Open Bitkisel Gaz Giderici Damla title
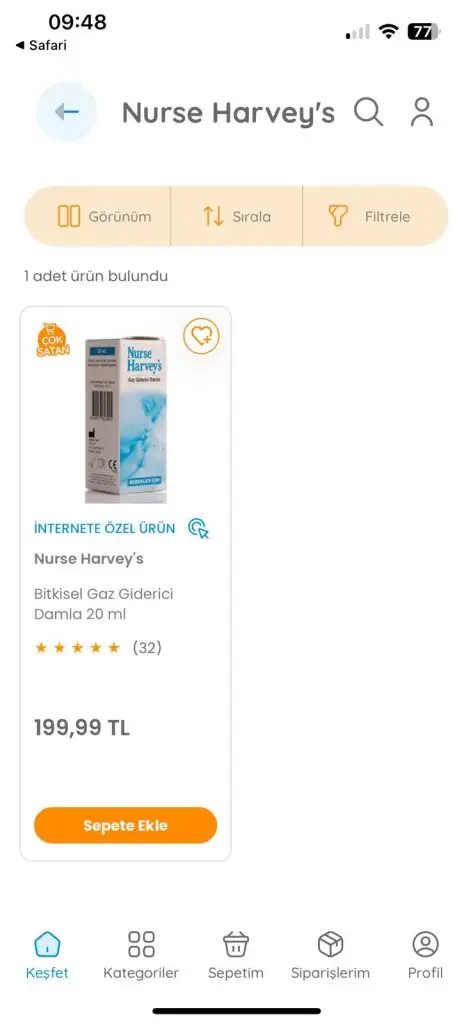The height and width of the screenshot is (1024, 473). (x=103, y=604)
